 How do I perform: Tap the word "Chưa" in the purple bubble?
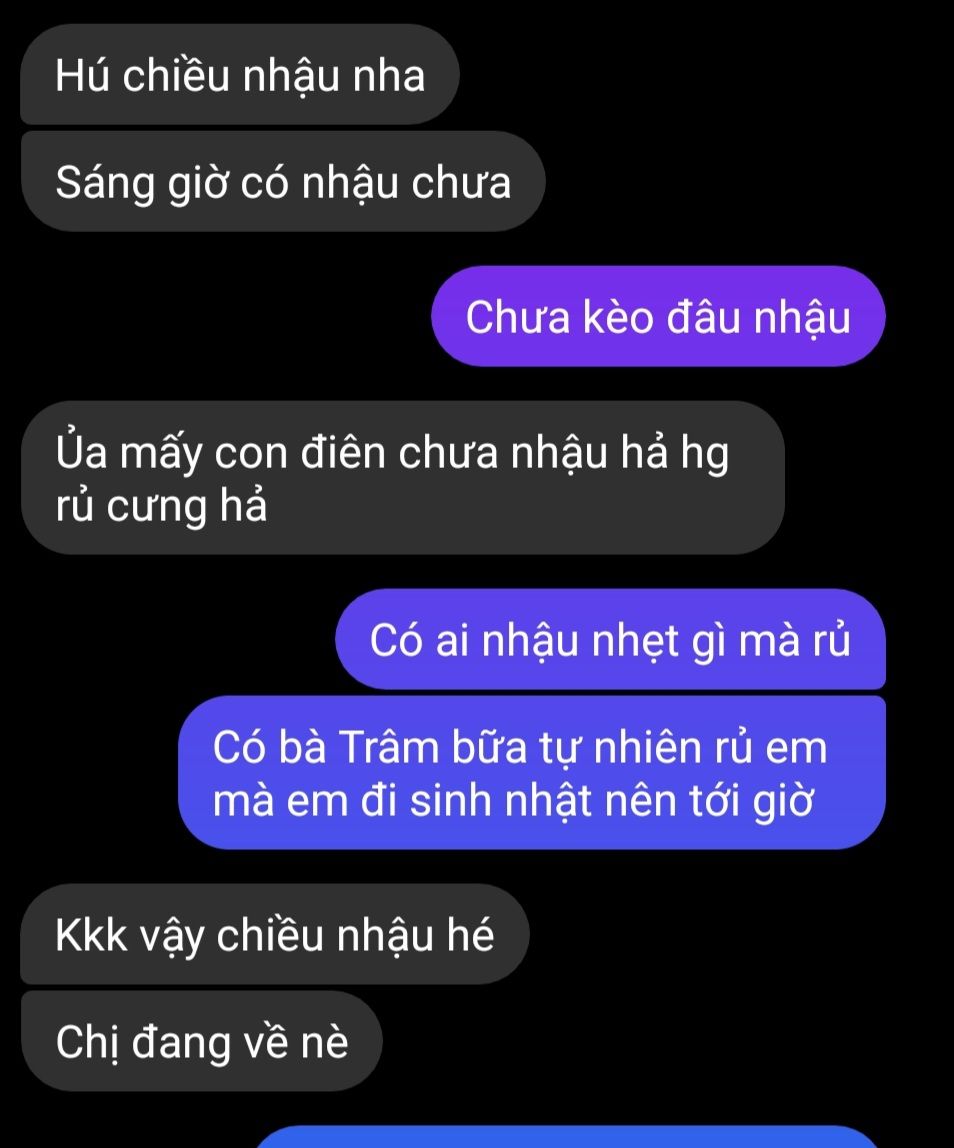[x=518, y=318]
